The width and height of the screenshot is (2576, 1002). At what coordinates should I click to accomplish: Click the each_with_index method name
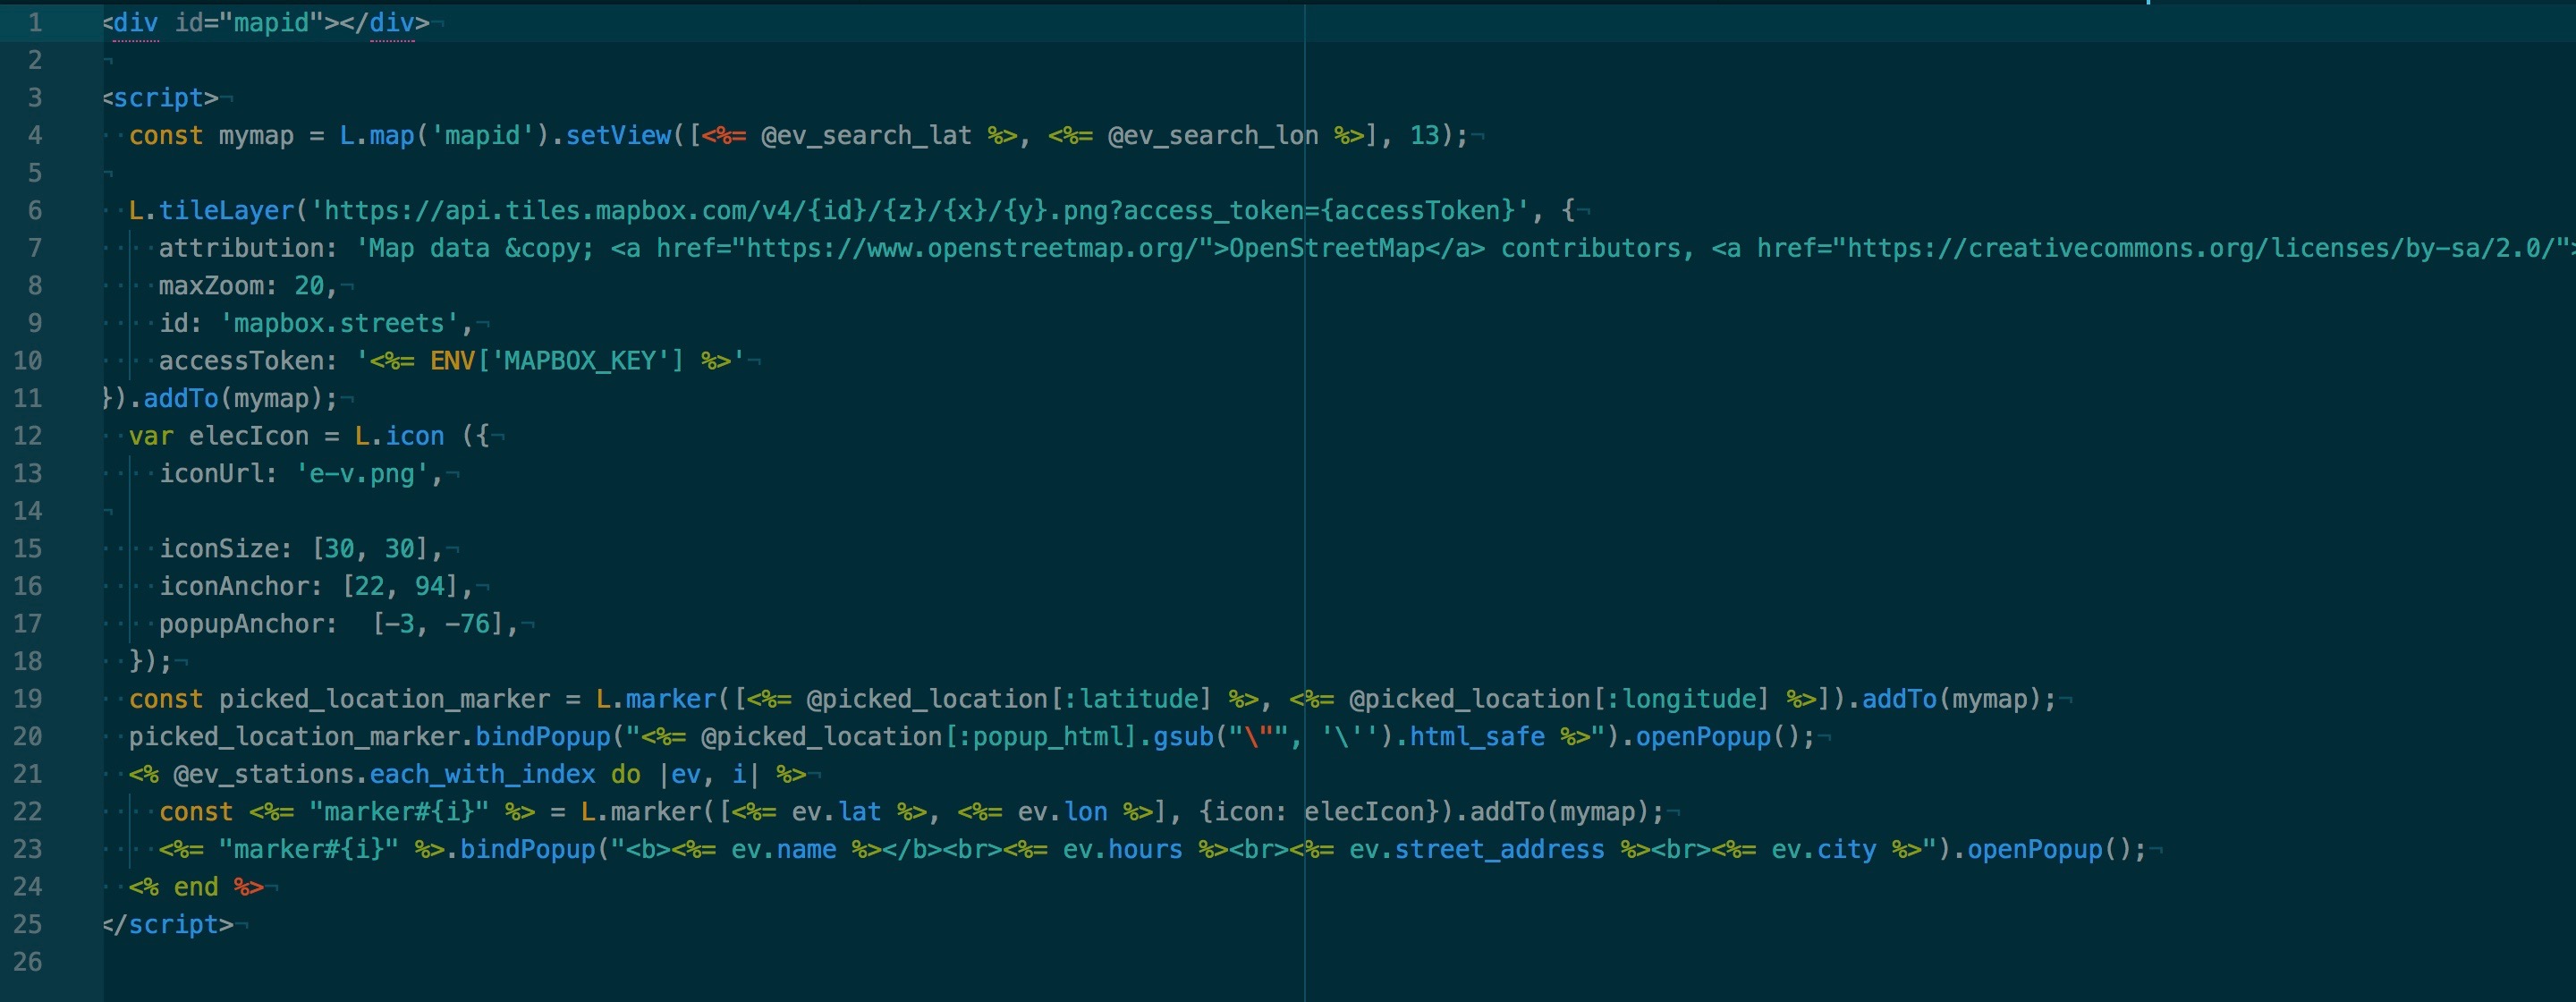click(482, 775)
